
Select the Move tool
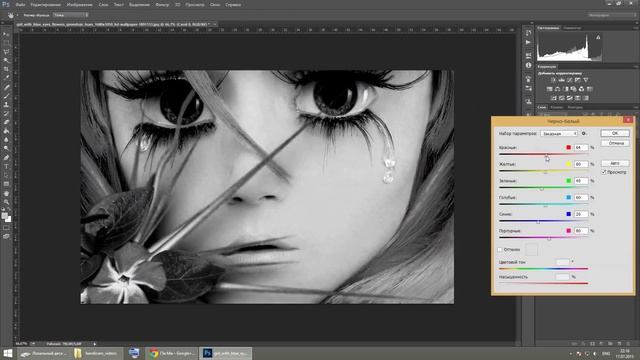(x=6, y=33)
